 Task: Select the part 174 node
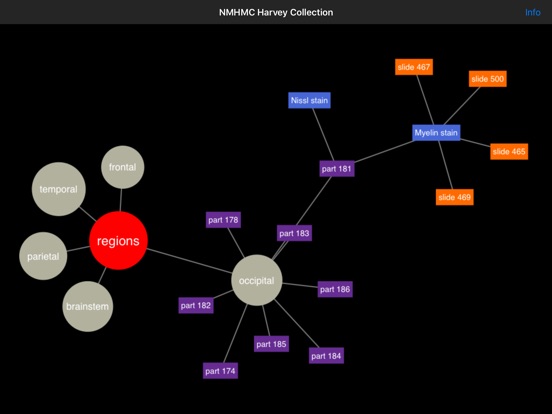(220, 371)
